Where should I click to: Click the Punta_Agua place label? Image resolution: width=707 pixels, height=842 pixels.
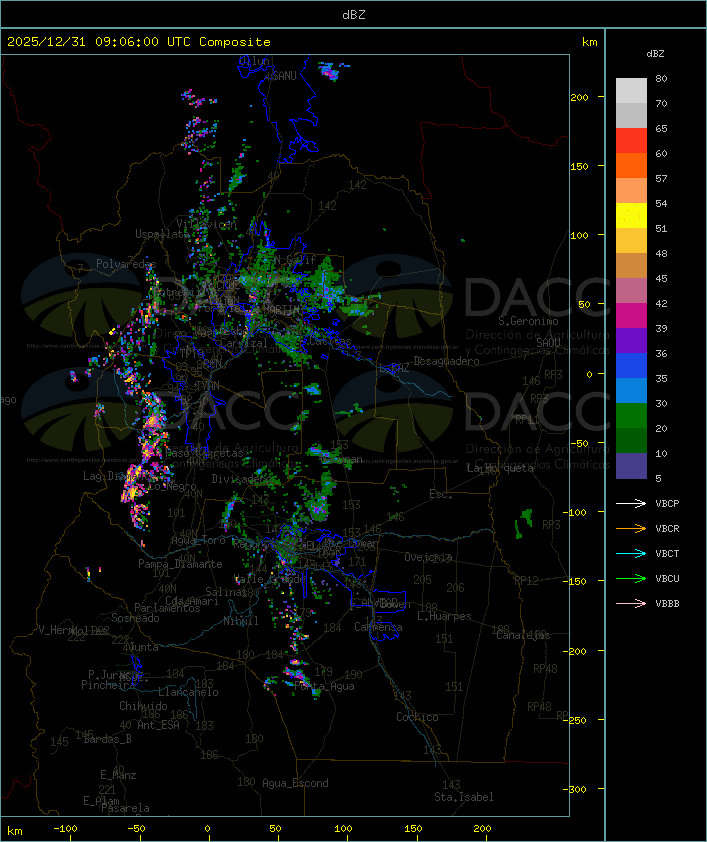(324, 686)
